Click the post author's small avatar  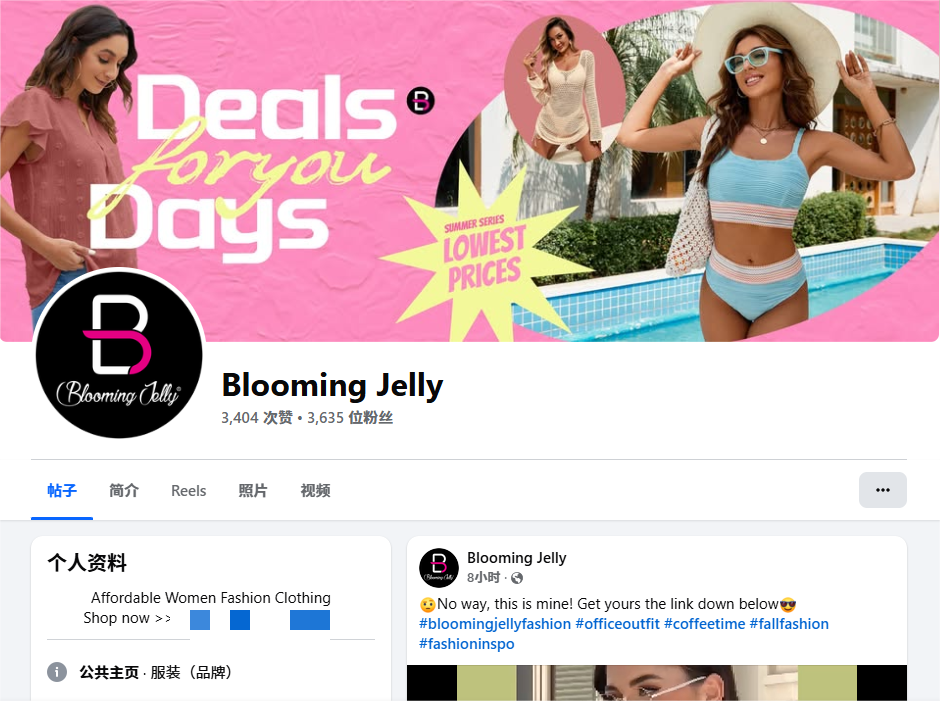pos(439,567)
